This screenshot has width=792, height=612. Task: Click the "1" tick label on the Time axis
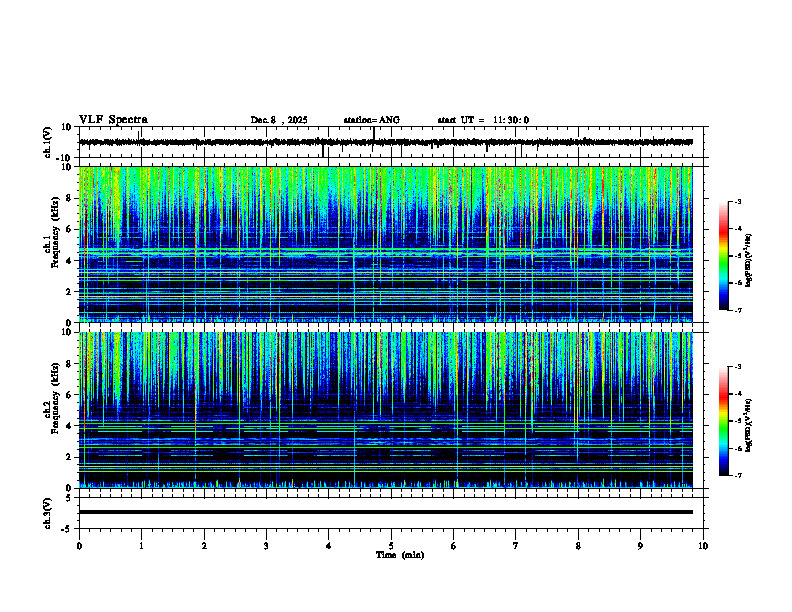tap(141, 546)
